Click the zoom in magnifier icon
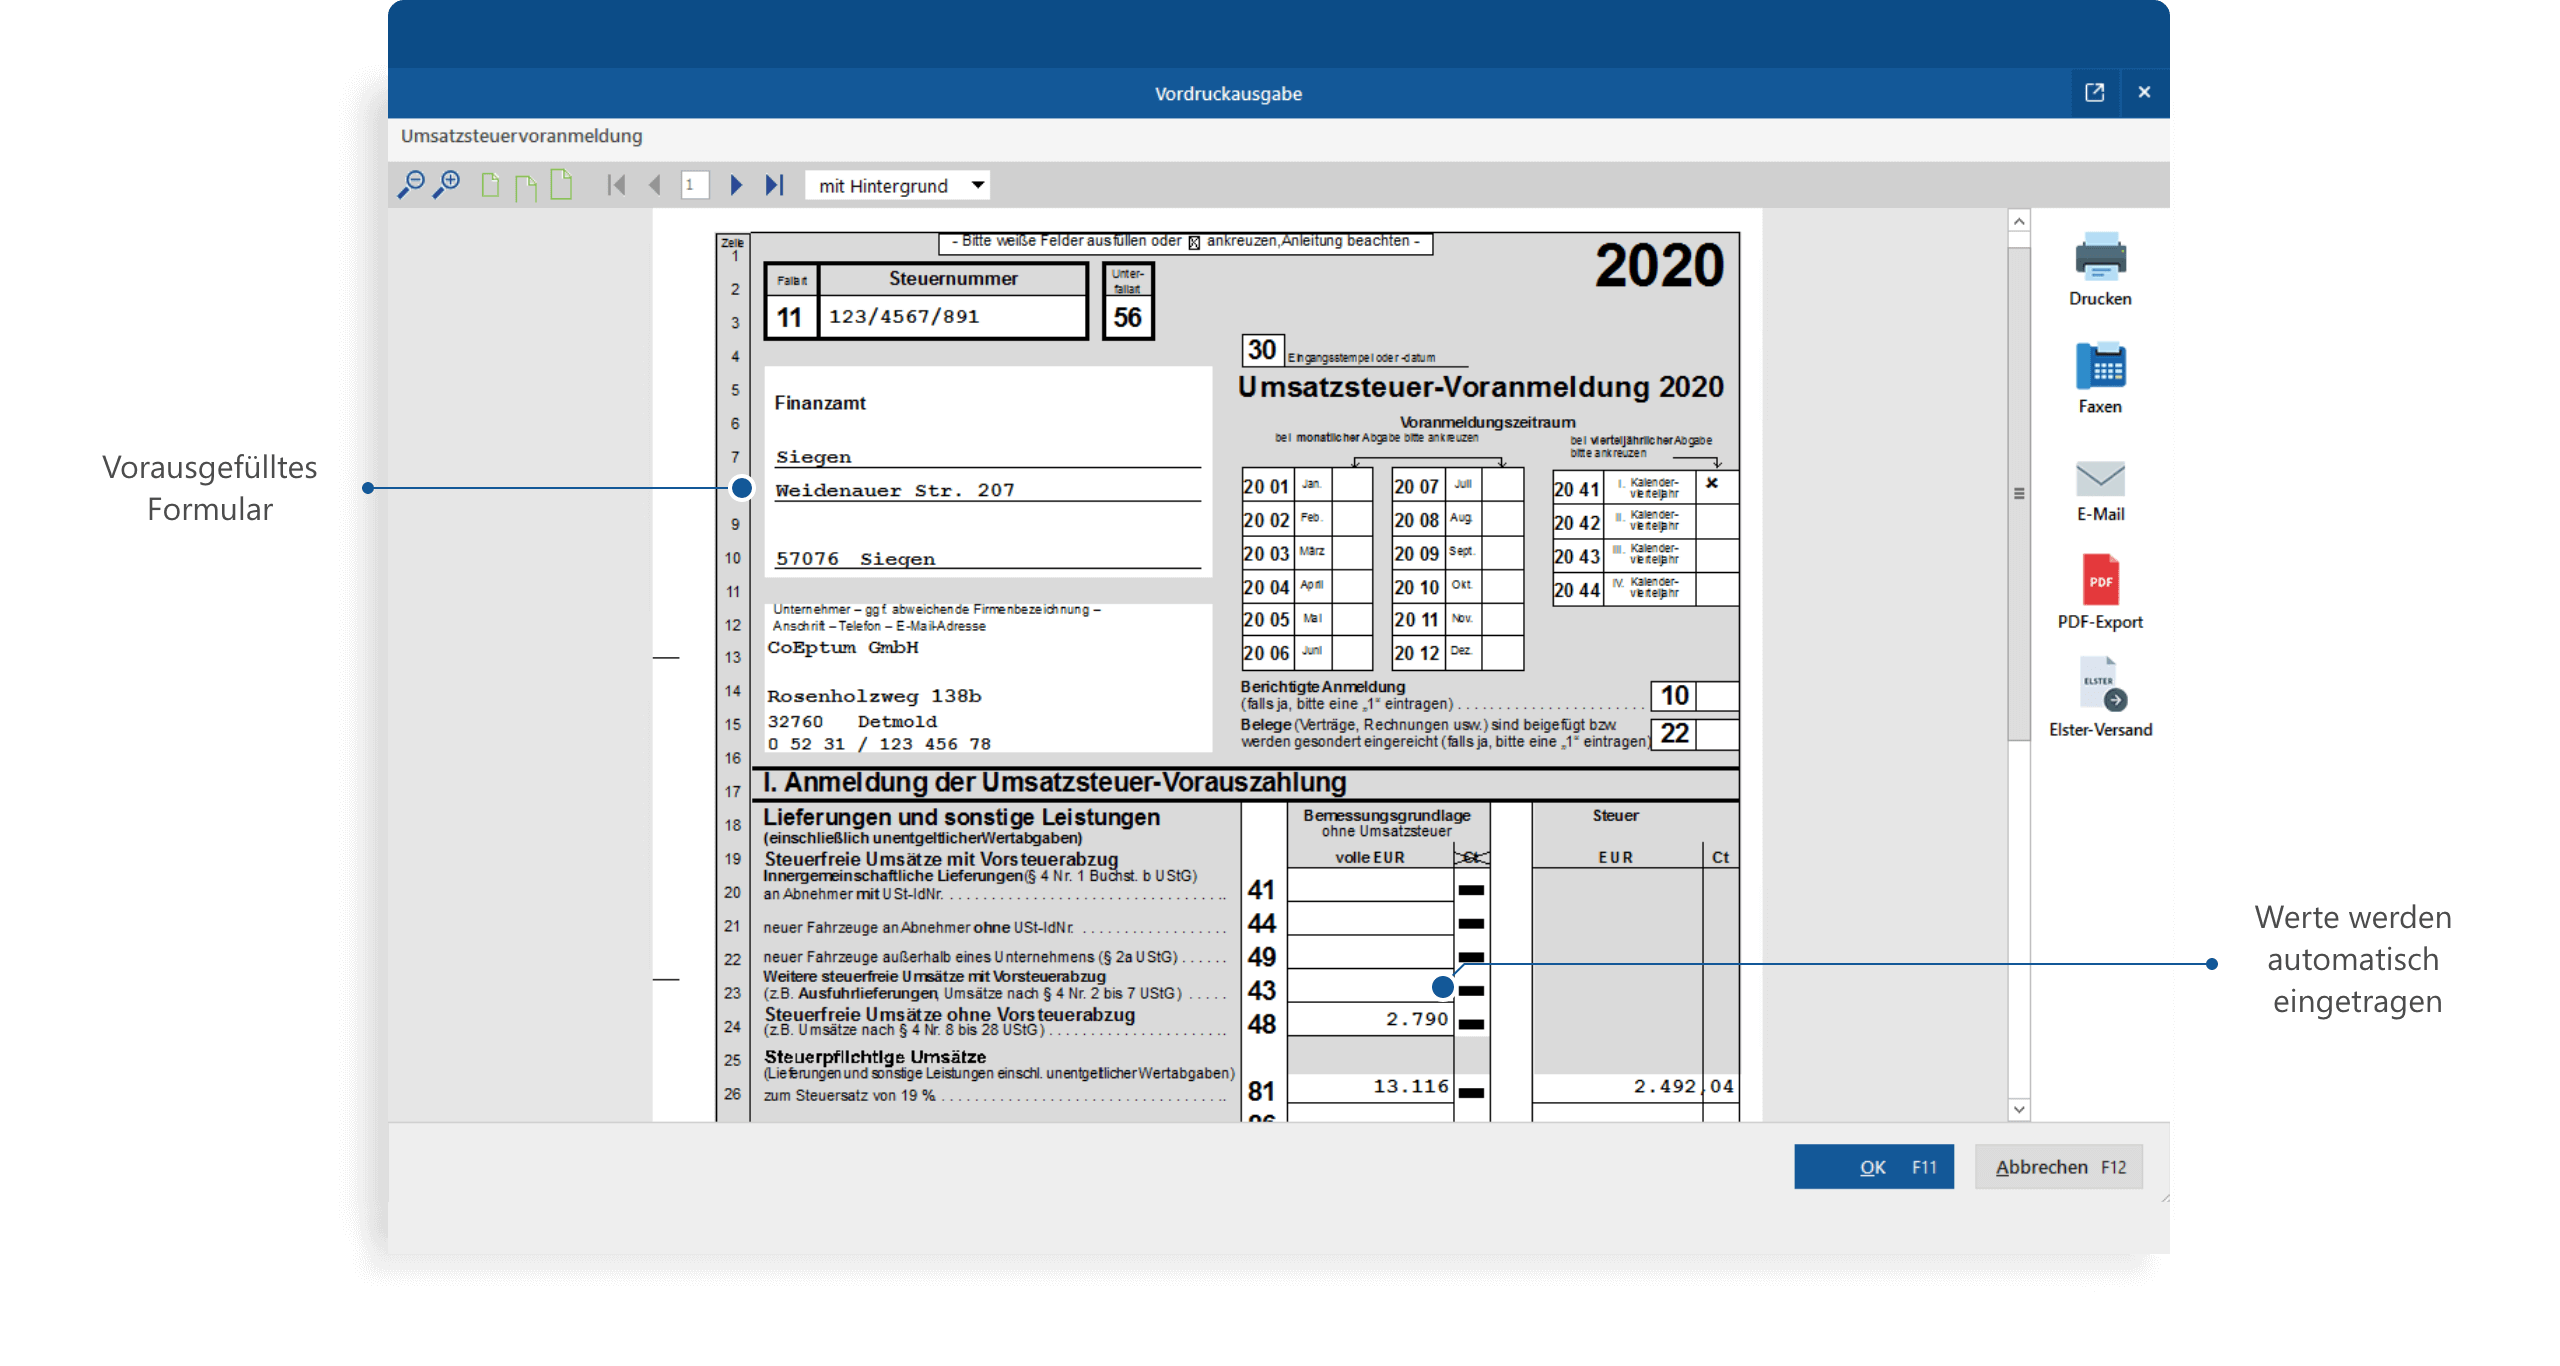Viewport: 2560px width, 1366px height. 446,185
